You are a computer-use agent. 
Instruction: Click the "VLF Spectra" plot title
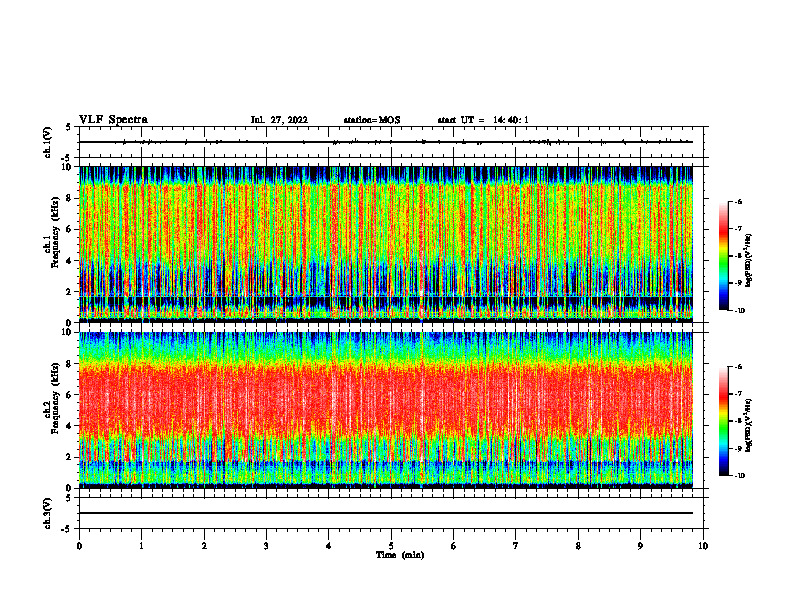[x=113, y=120]
